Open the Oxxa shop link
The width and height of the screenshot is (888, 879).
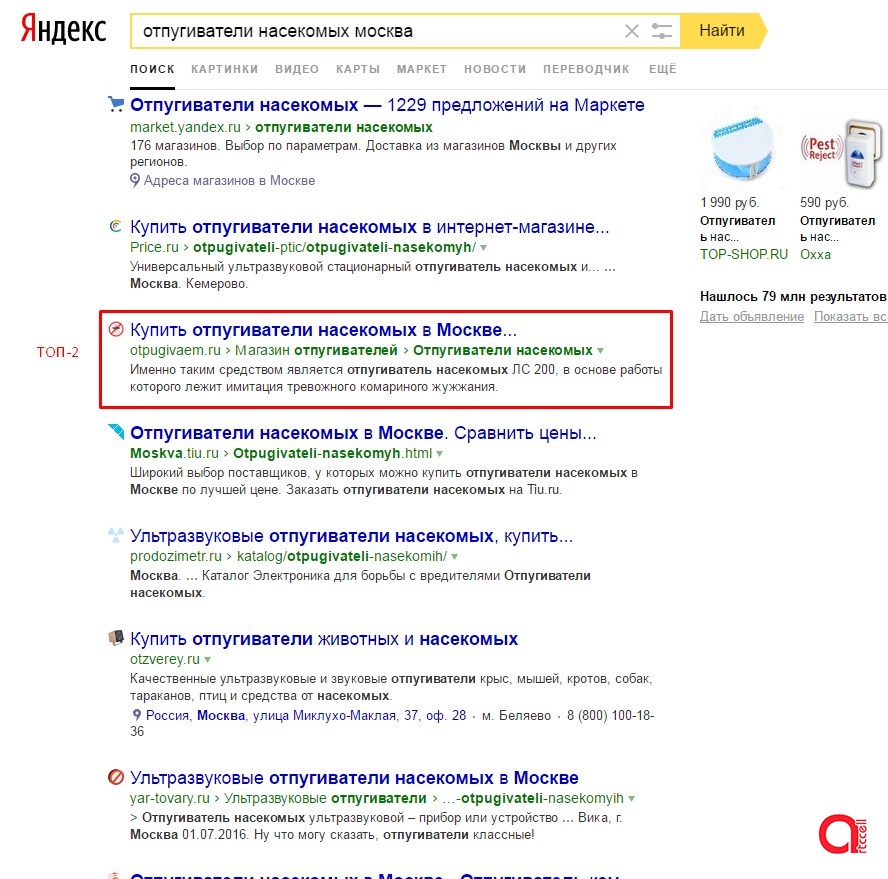(x=815, y=254)
